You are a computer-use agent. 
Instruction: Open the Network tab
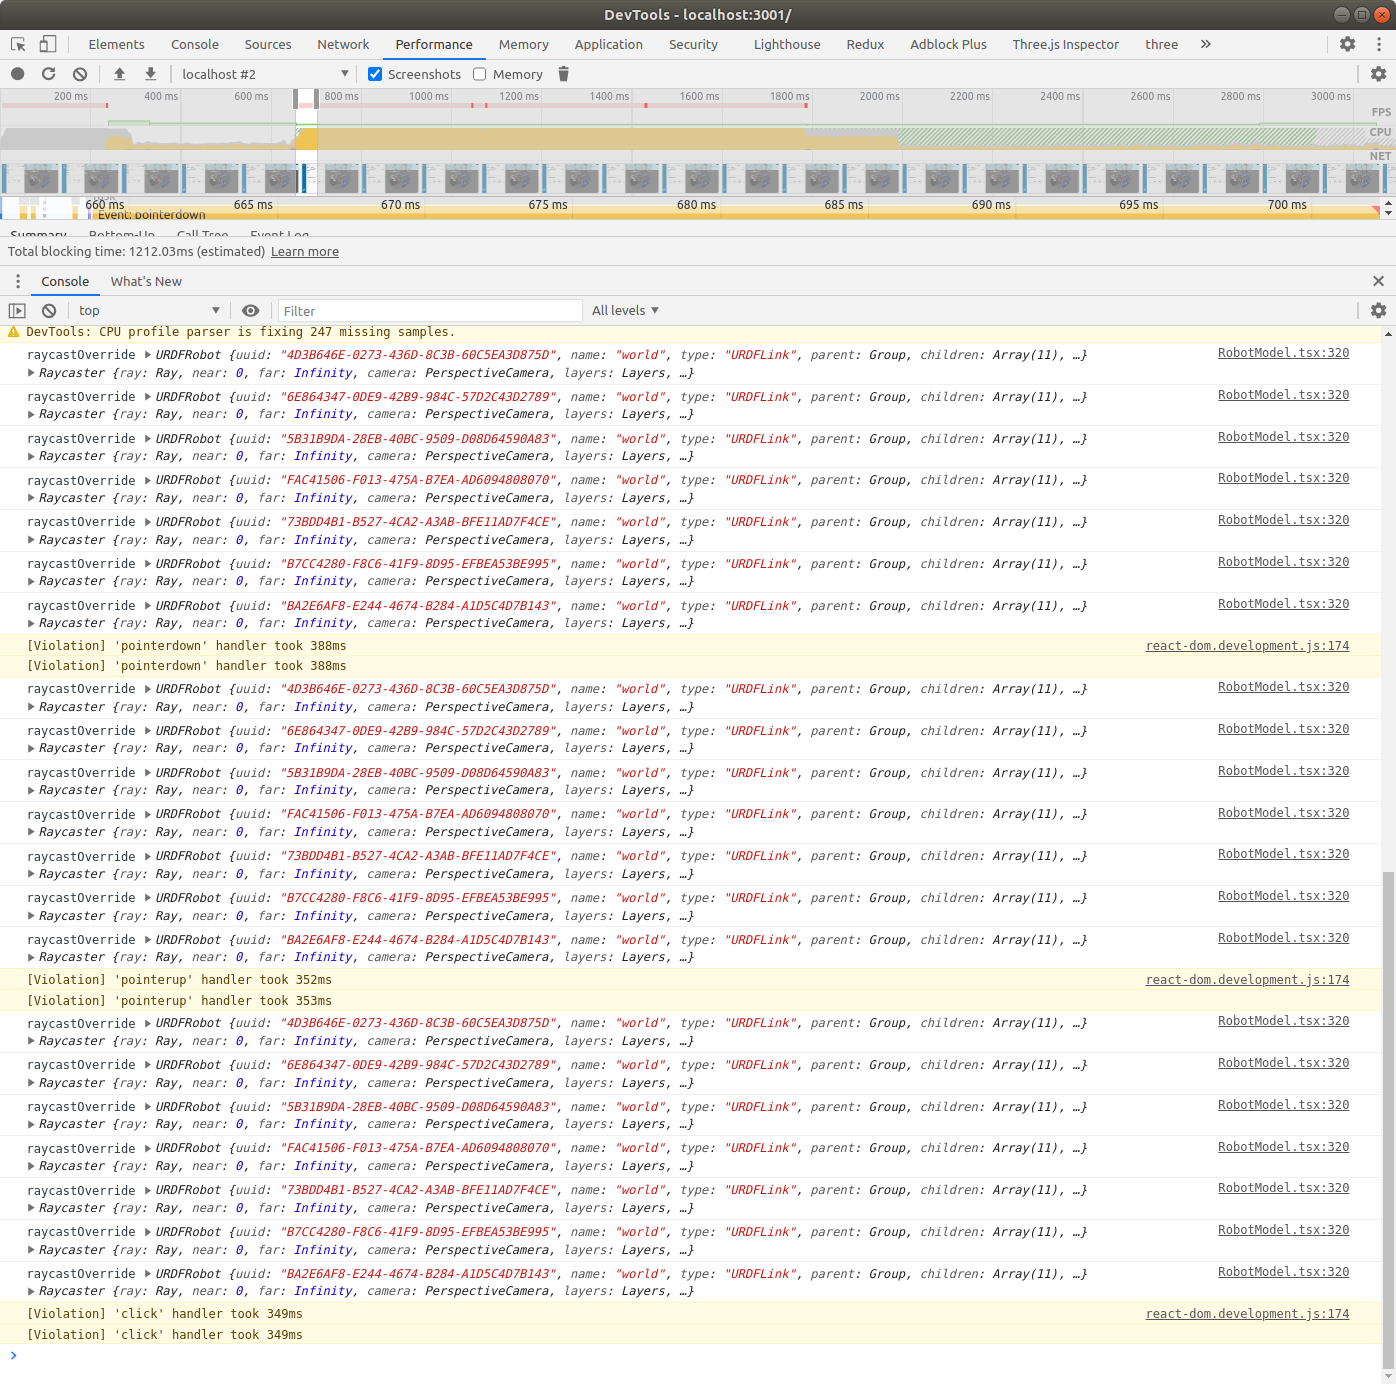(343, 44)
